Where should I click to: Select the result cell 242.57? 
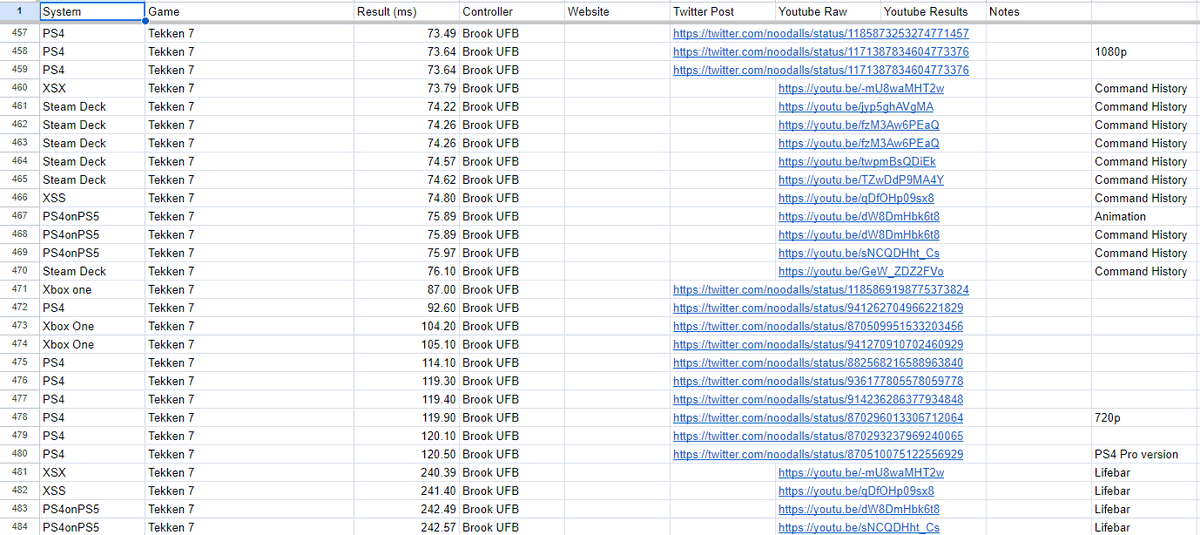point(405,528)
